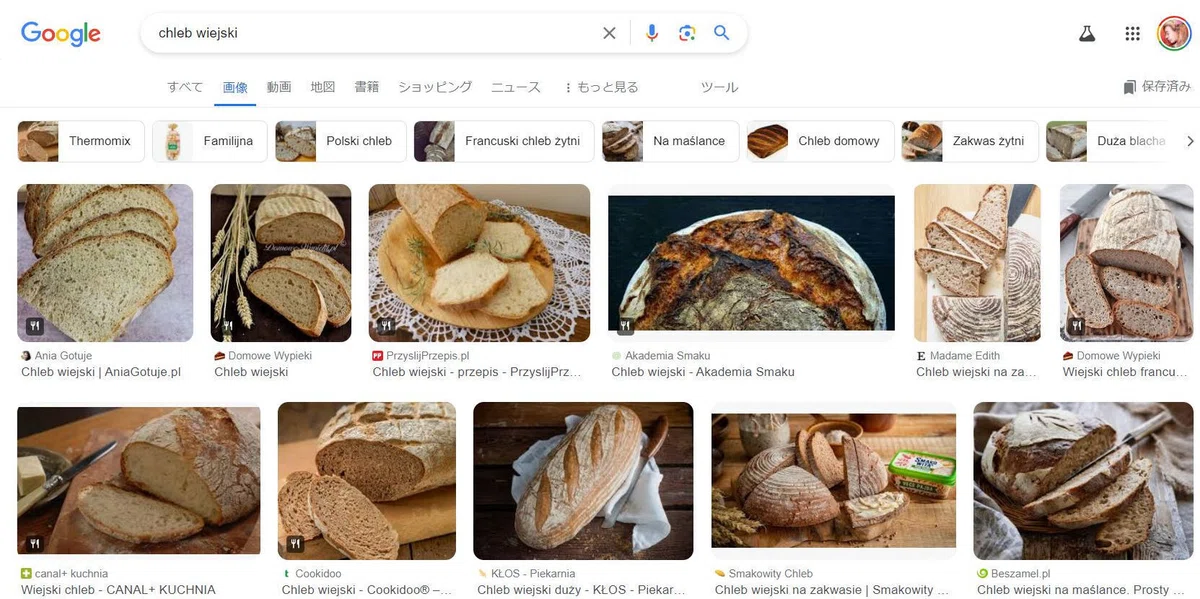The height and width of the screenshot is (599, 1200).
Task: Open the Ania Gotuje bread thumbnail
Action: pos(105,263)
